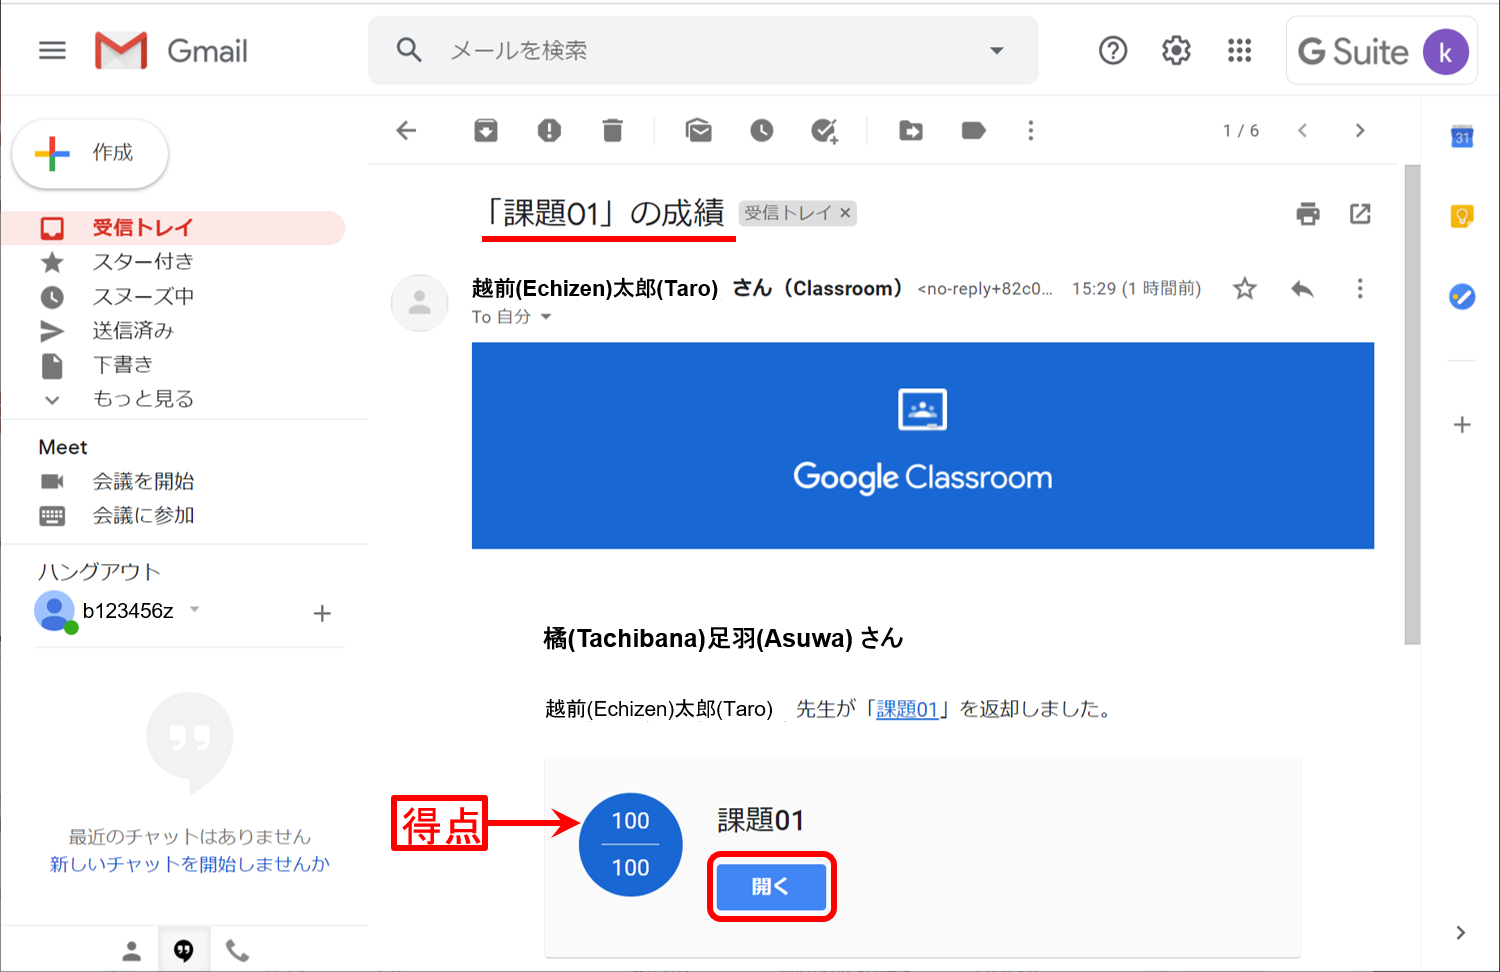Image resolution: width=1500 pixels, height=972 pixels.
Task: Print the email with printer icon
Action: 1308,213
